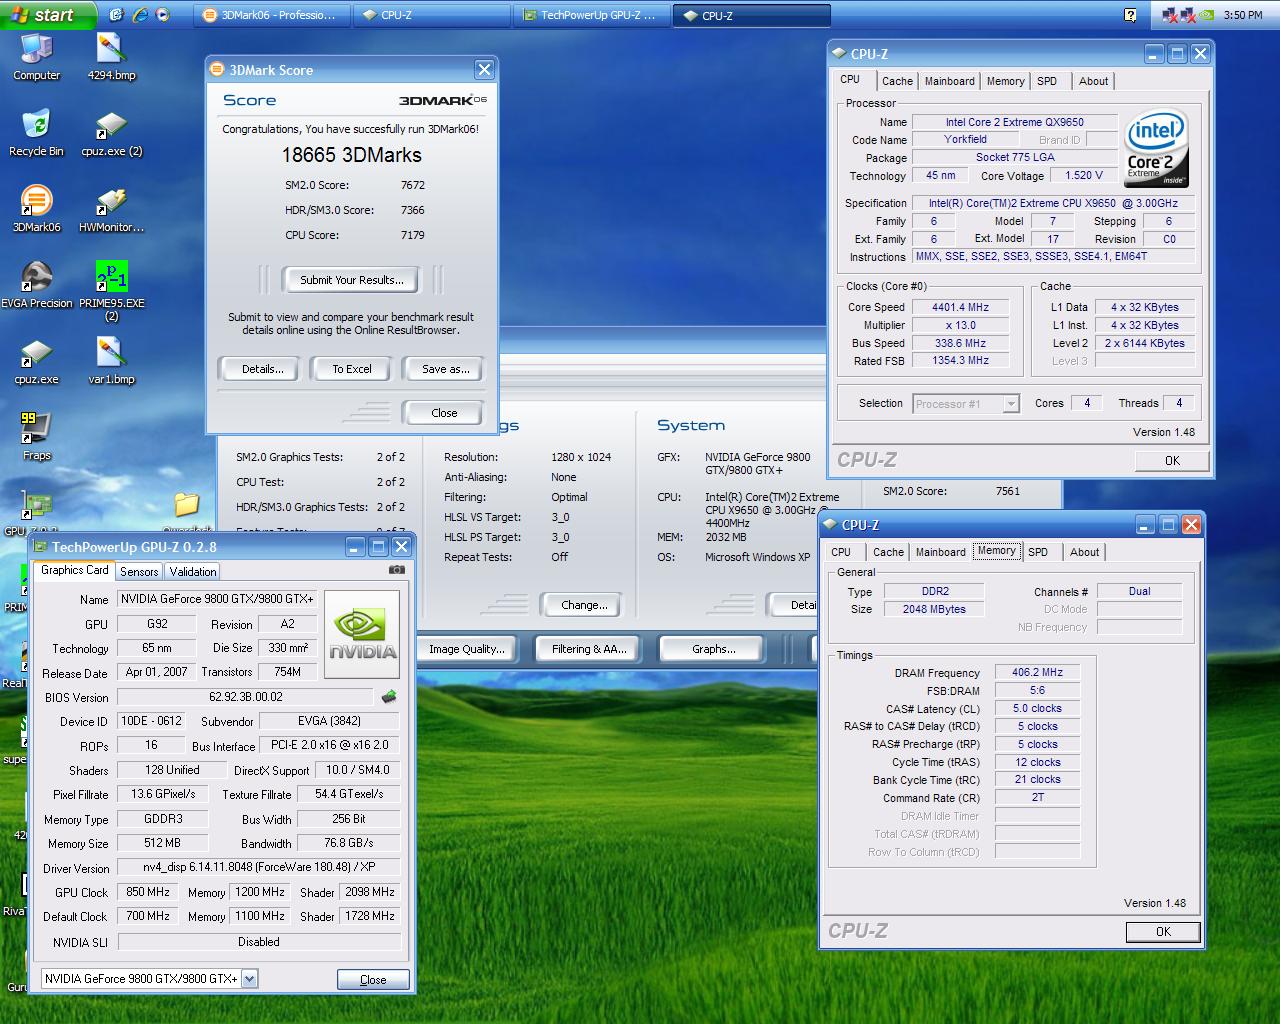
Task: Click the Filtering & AA... button
Action: click(x=589, y=649)
